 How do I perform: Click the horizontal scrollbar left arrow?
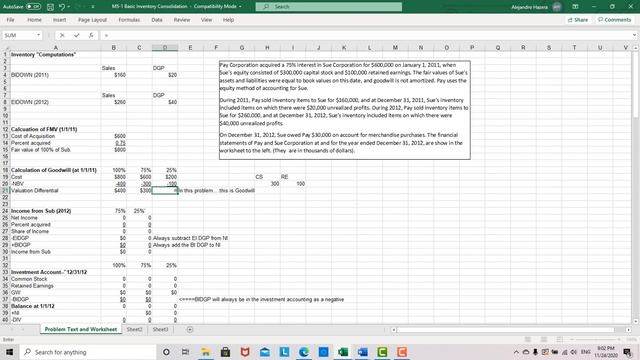393,329
